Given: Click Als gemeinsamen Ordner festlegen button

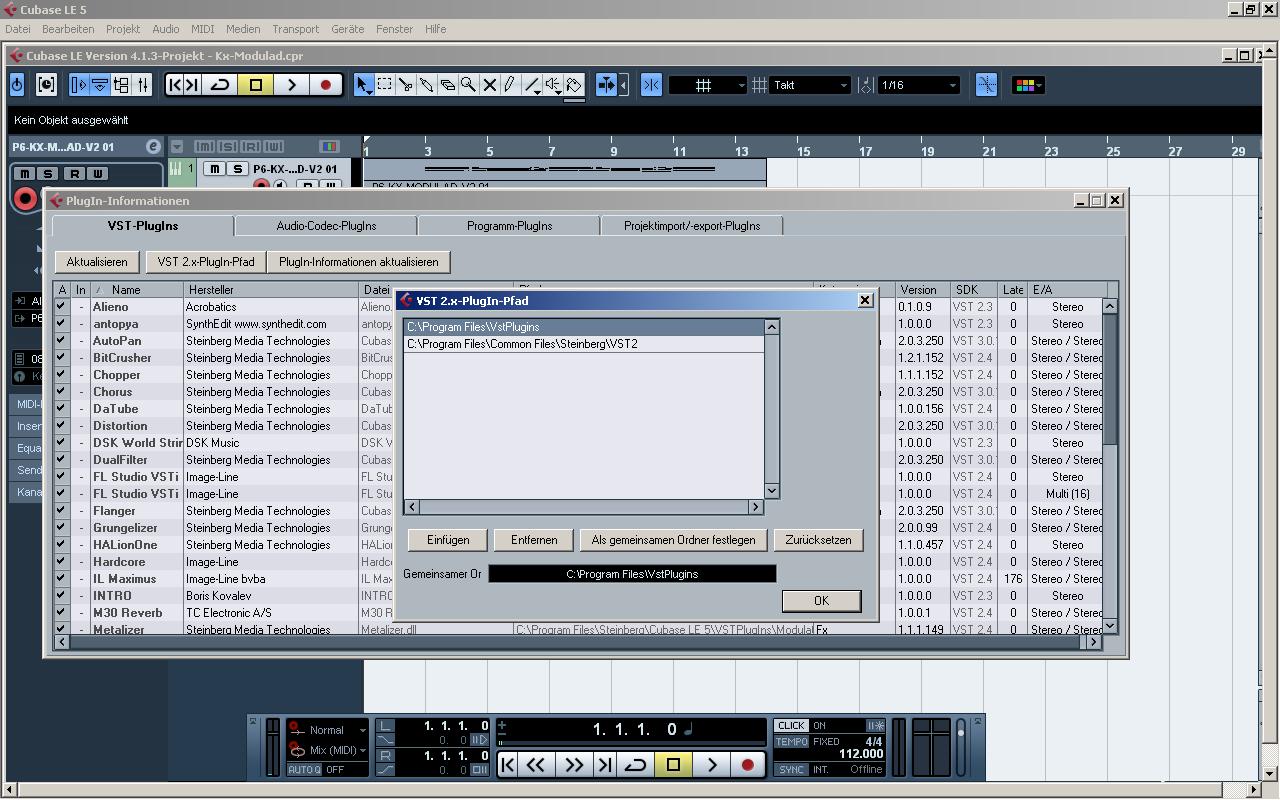Looking at the screenshot, I should 673,540.
